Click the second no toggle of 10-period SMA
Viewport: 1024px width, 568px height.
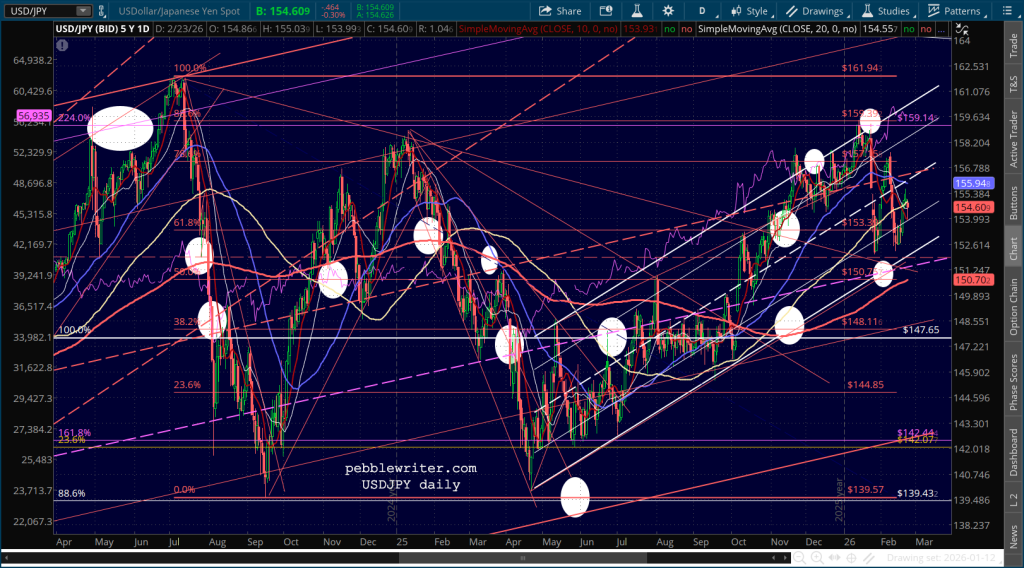pyautogui.click(x=686, y=29)
